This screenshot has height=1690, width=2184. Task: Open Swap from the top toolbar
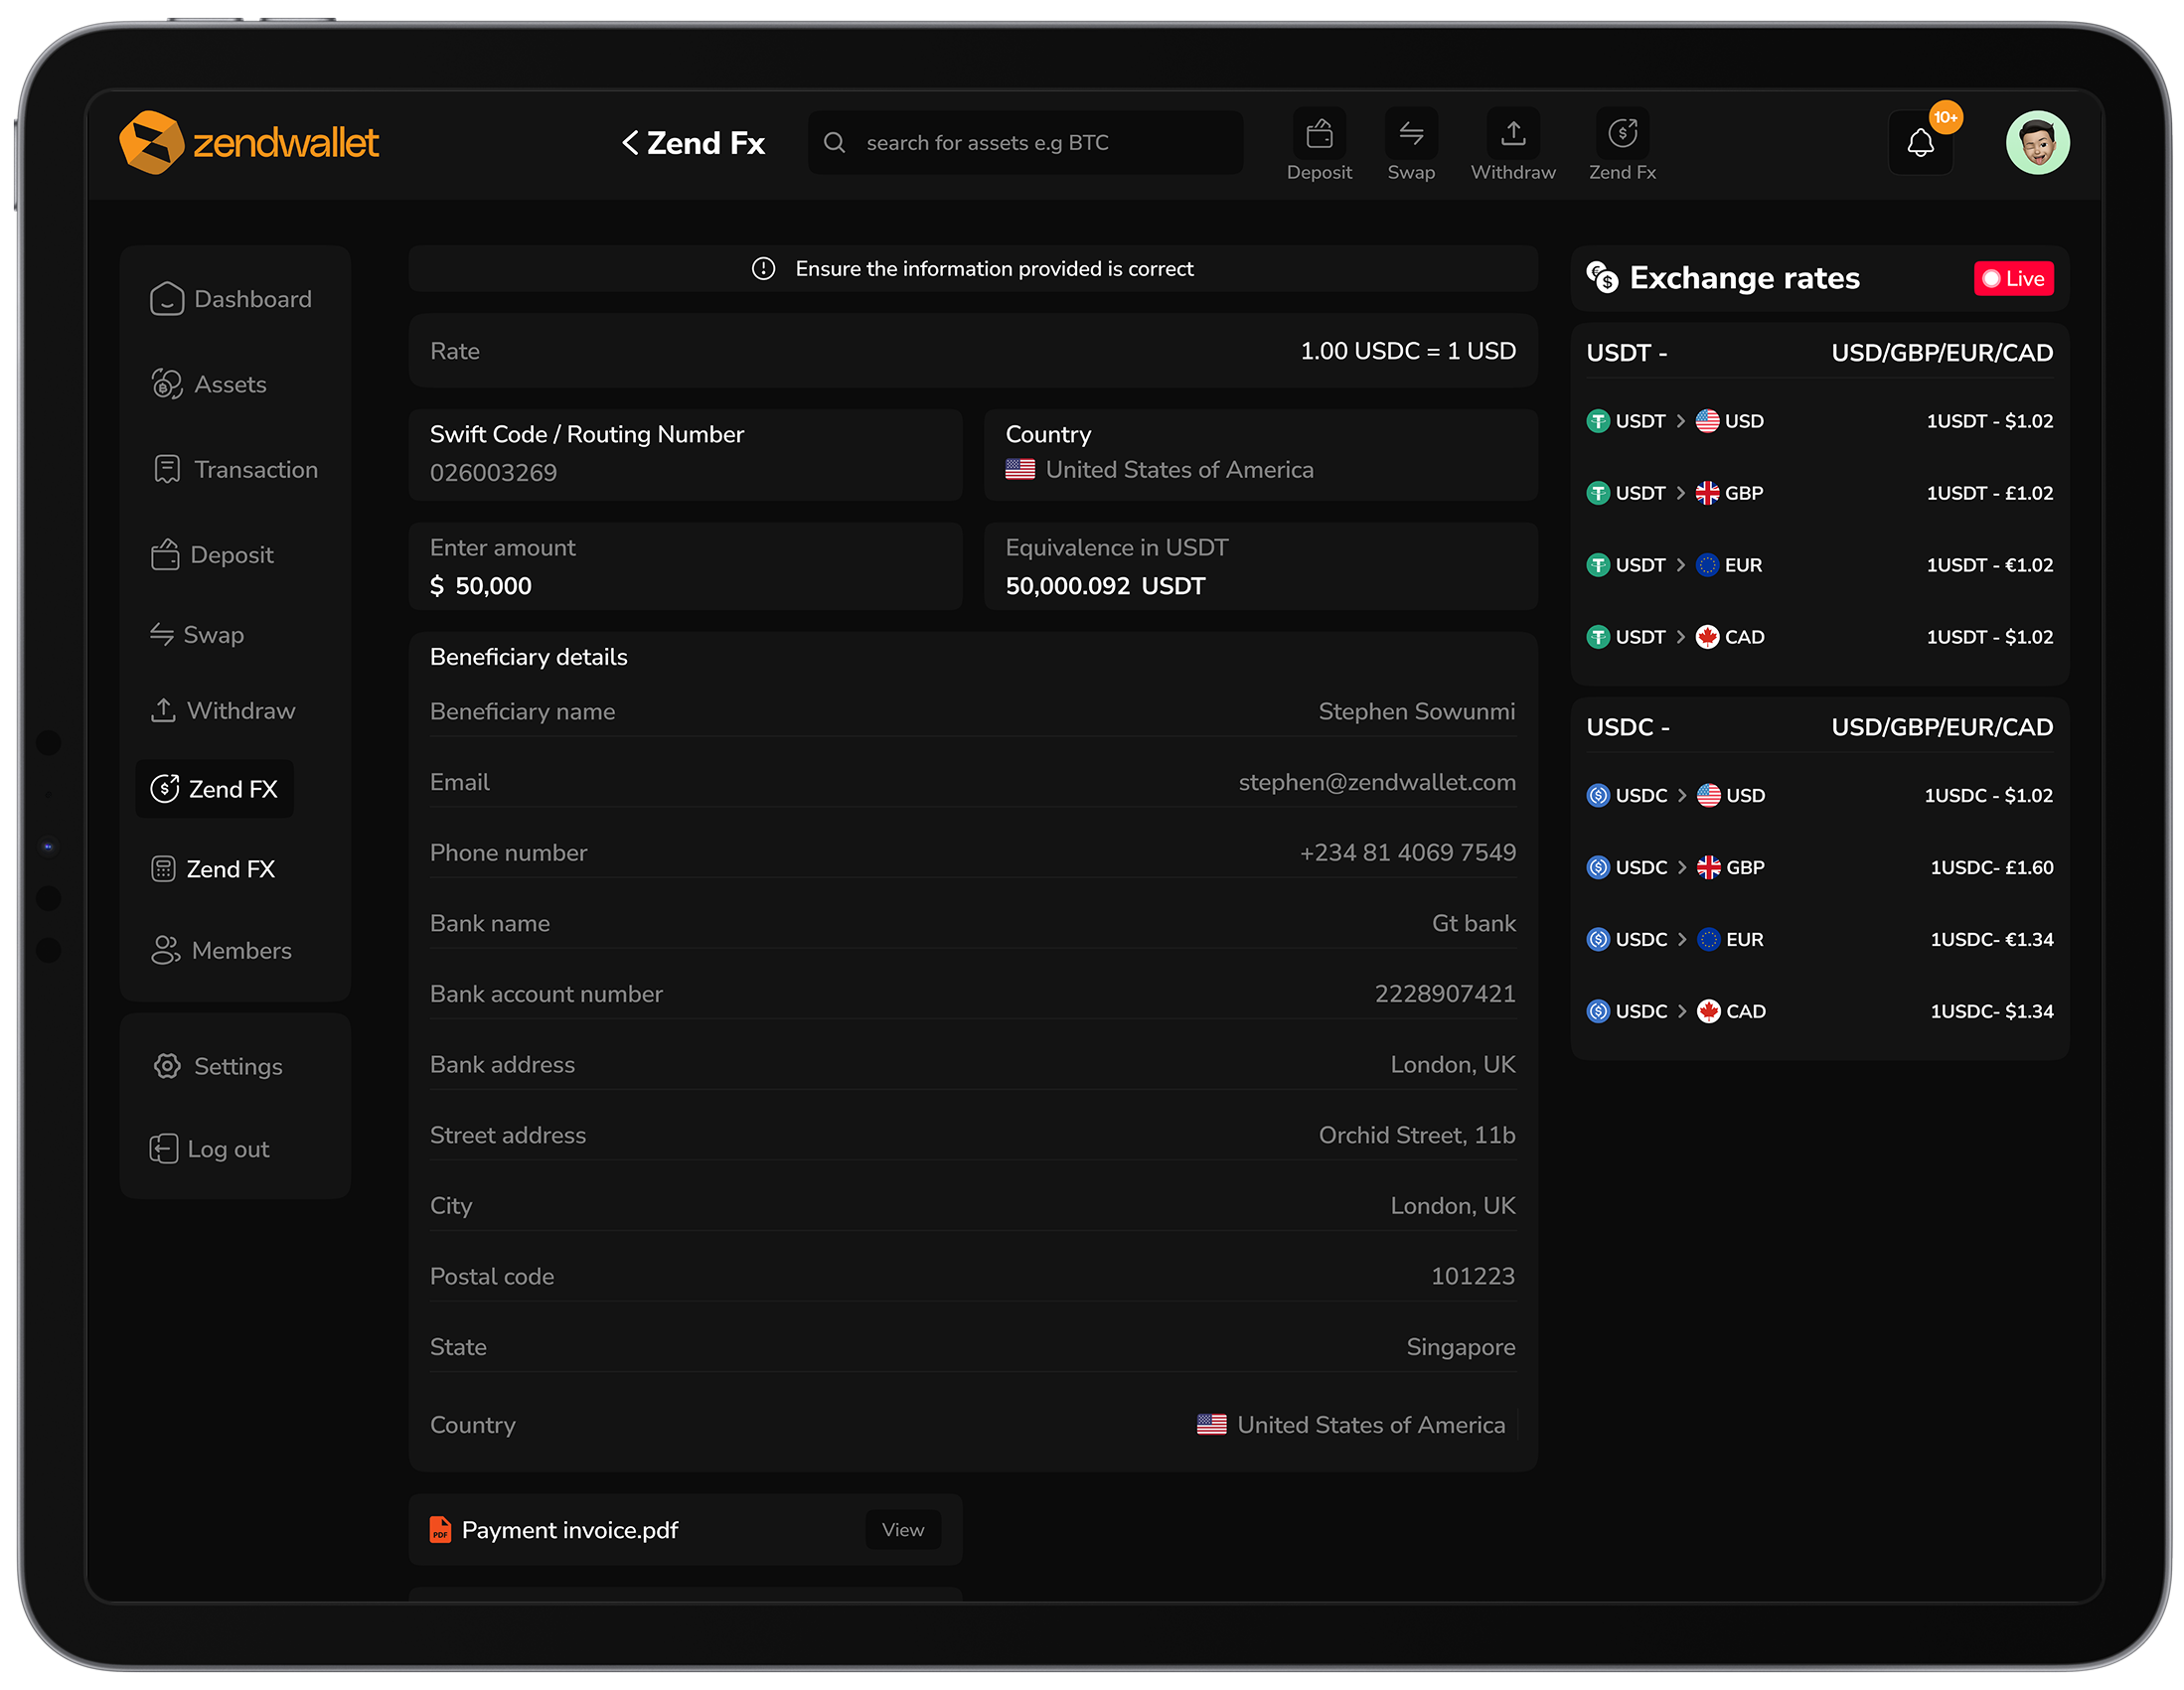click(1411, 134)
